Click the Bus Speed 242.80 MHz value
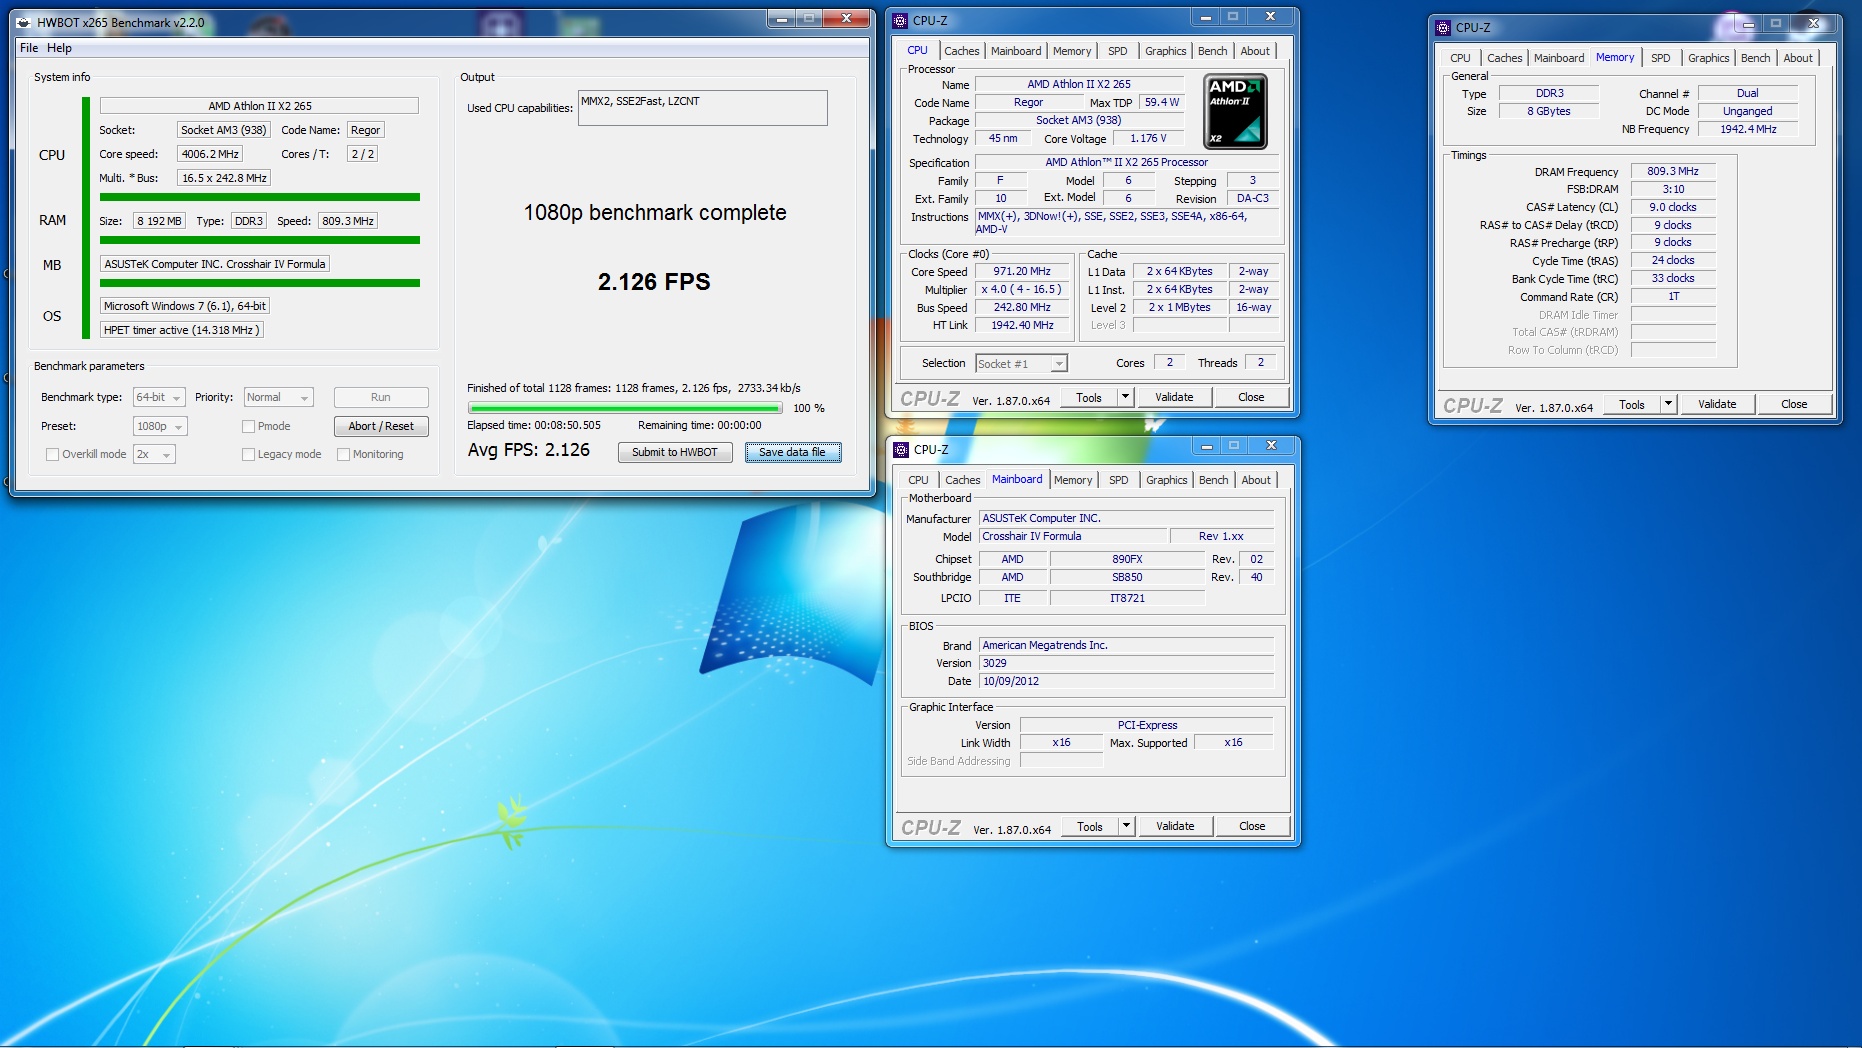Image resolution: width=1862 pixels, height=1048 pixels. (x=1022, y=307)
